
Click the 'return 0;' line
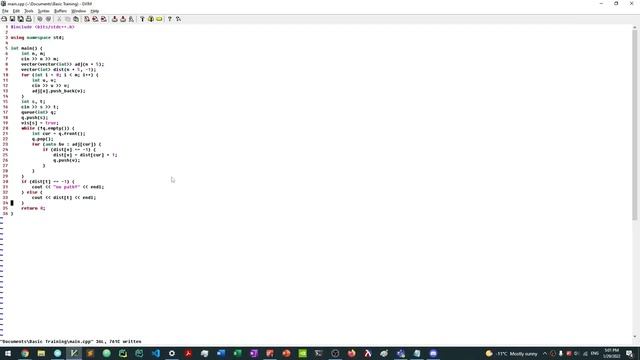(x=33, y=208)
